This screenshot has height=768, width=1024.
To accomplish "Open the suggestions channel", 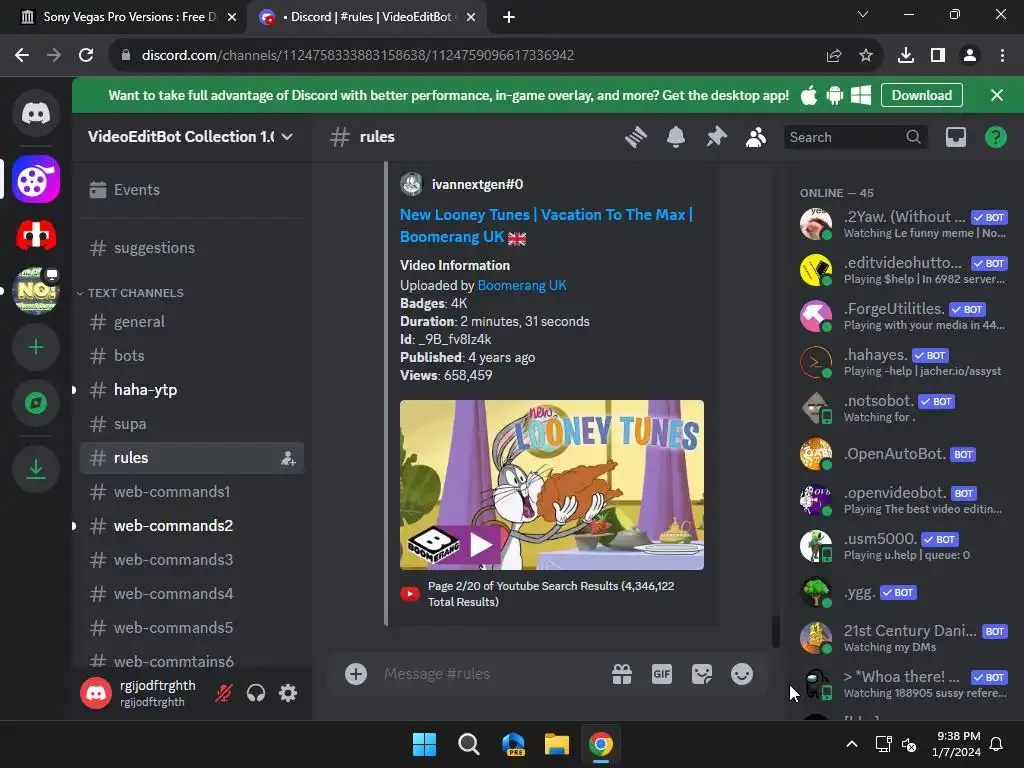I will 191,248.
